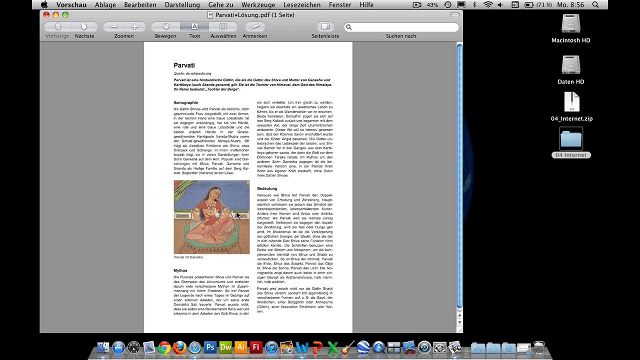Screen dimensions: 640x360
Task: Select the Bewegen hand tool
Action: pyautogui.click(x=166, y=27)
